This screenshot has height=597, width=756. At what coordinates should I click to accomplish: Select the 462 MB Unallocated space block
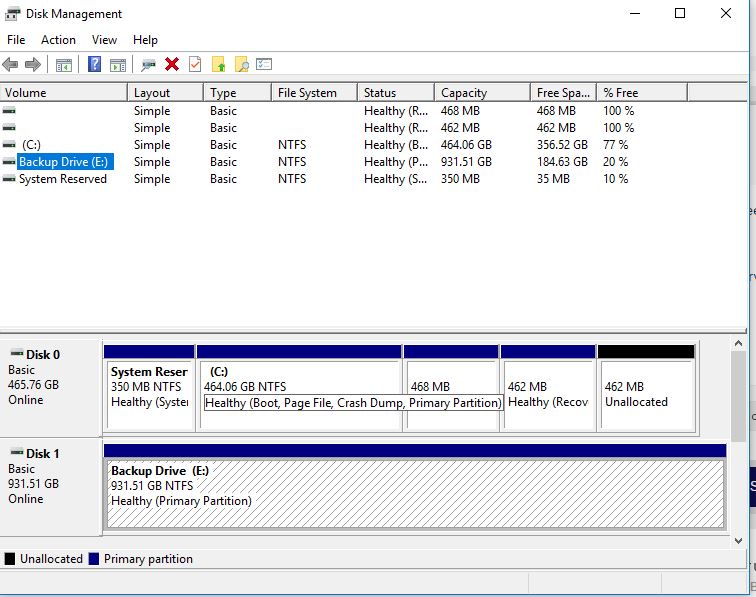(646, 388)
